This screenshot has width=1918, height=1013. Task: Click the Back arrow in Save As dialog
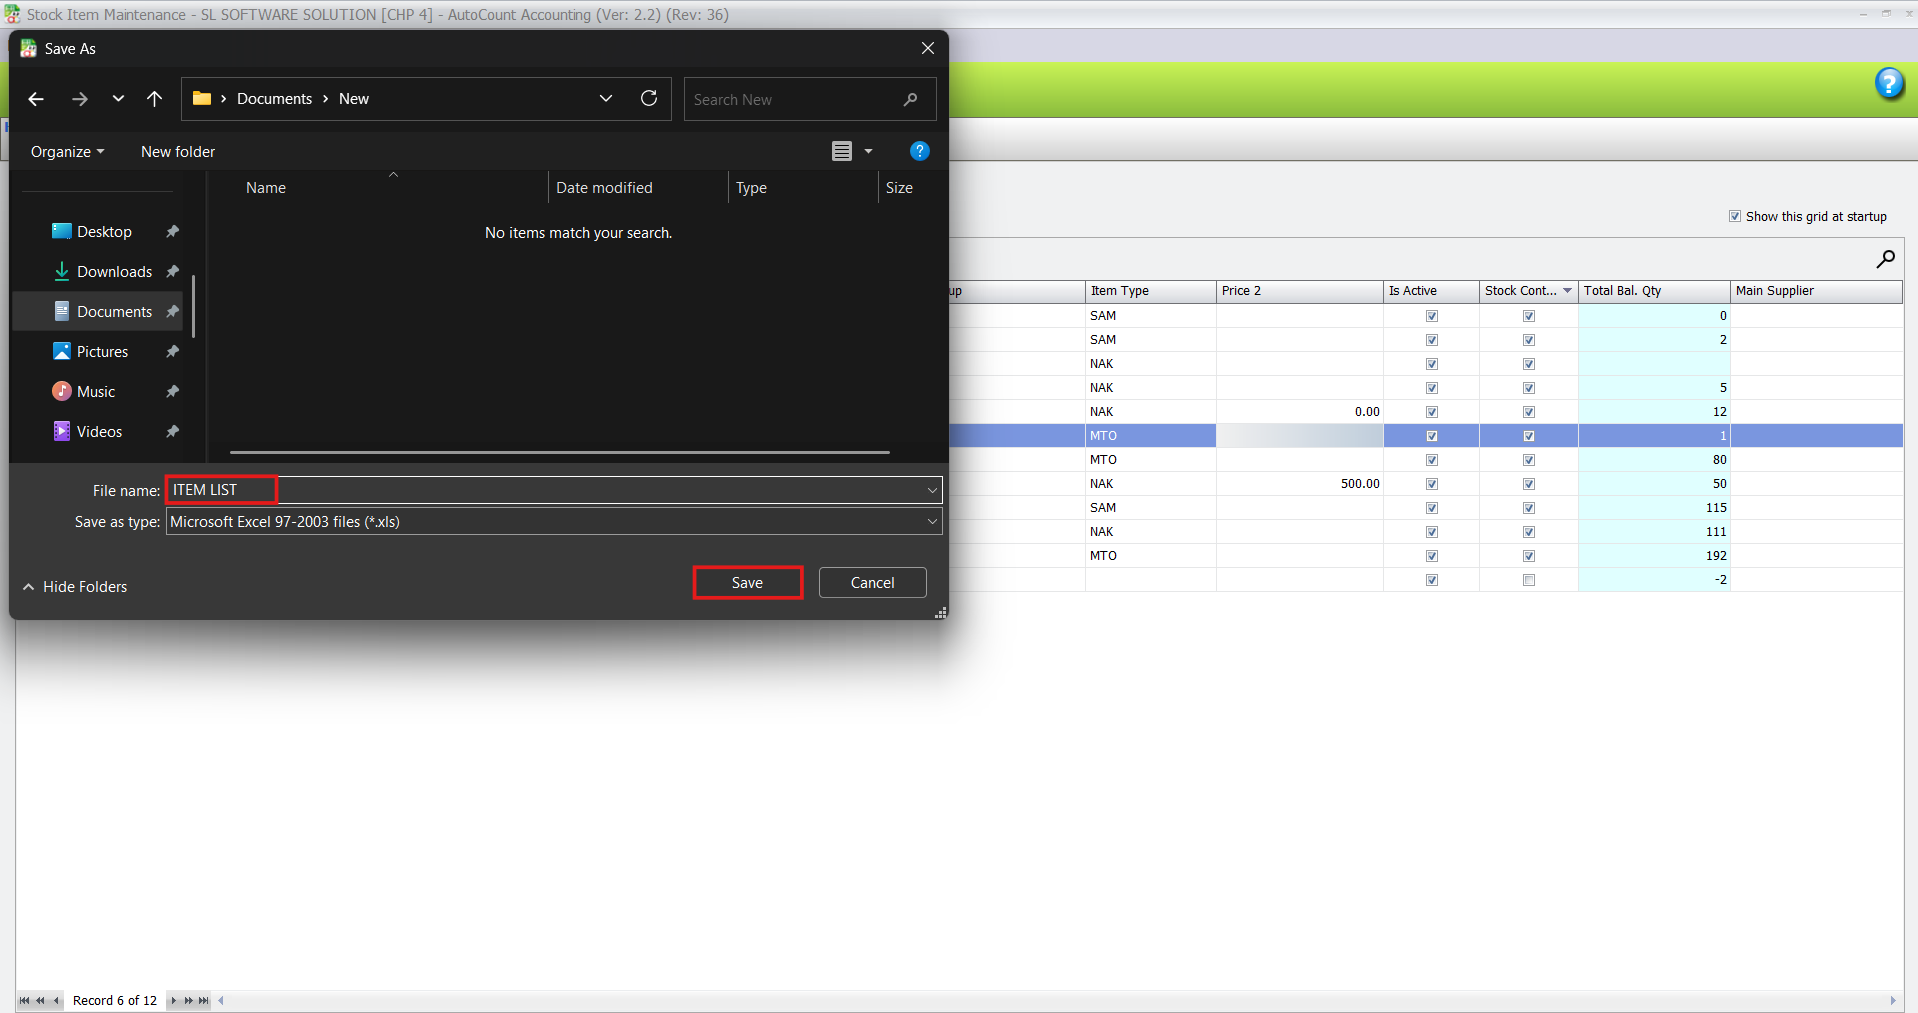pyautogui.click(x=36, y=99)
